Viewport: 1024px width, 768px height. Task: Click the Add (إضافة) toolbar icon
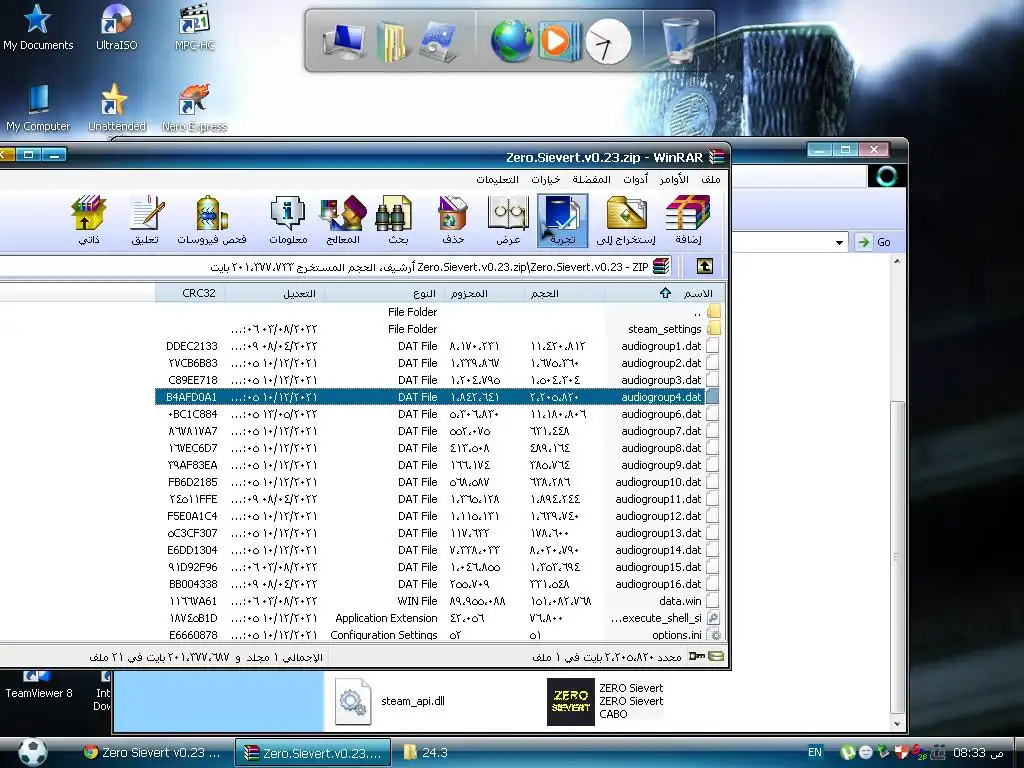coord(688,221)
